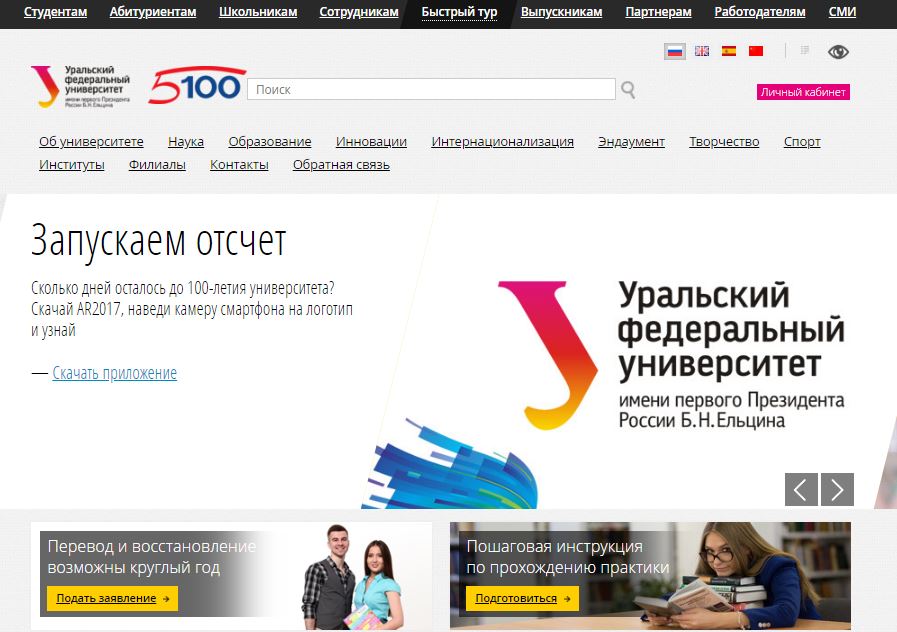897x632 pixels.
Task: Click the Подготовиться button
Action: 521,598
